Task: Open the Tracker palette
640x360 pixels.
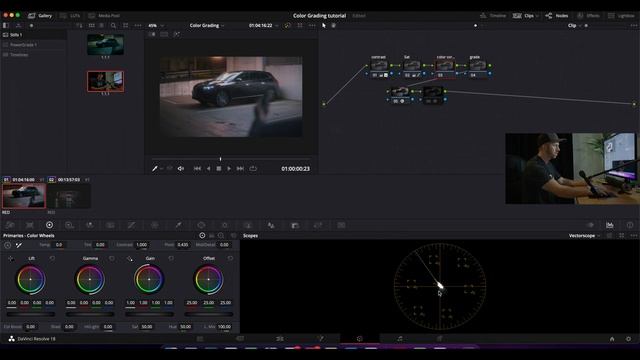Action: tap(224, 225)
